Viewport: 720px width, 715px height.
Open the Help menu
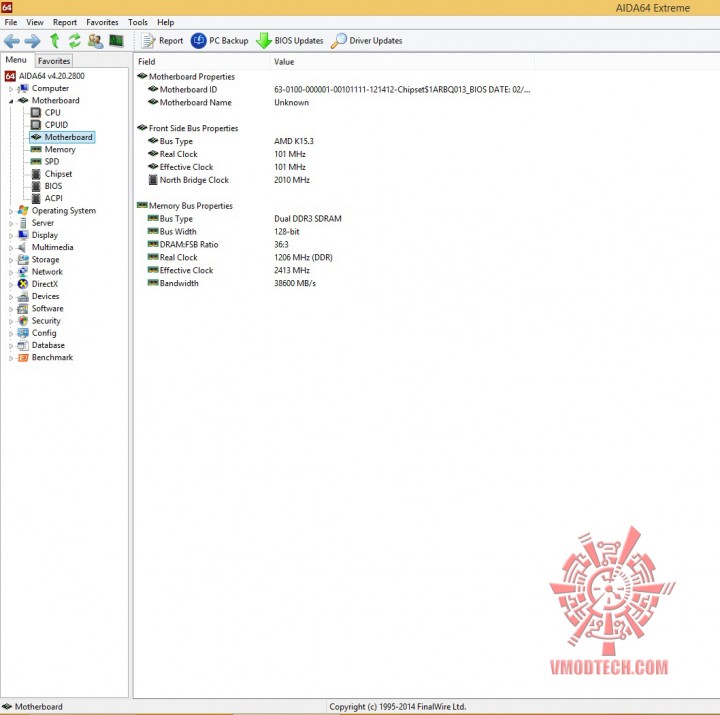coord(165,22)
